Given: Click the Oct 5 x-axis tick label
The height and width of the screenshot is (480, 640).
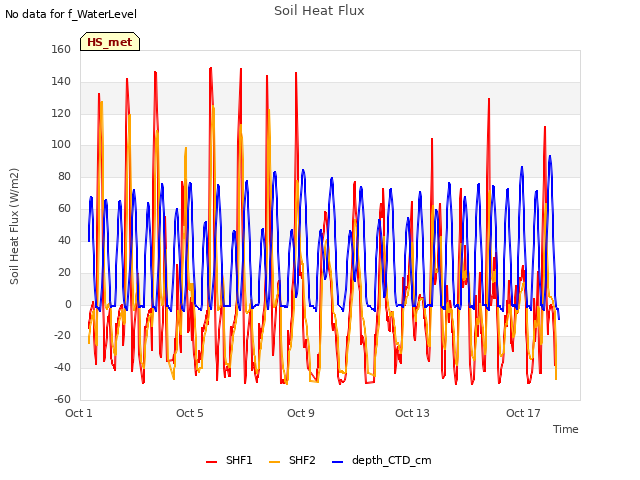Looking at the screenshot, I should tap(190, 413).
